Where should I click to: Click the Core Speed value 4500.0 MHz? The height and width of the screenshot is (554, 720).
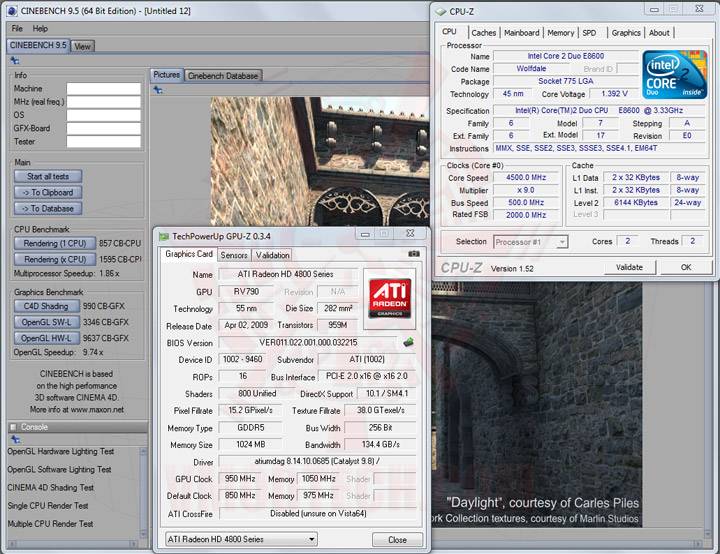coord(526,177)
